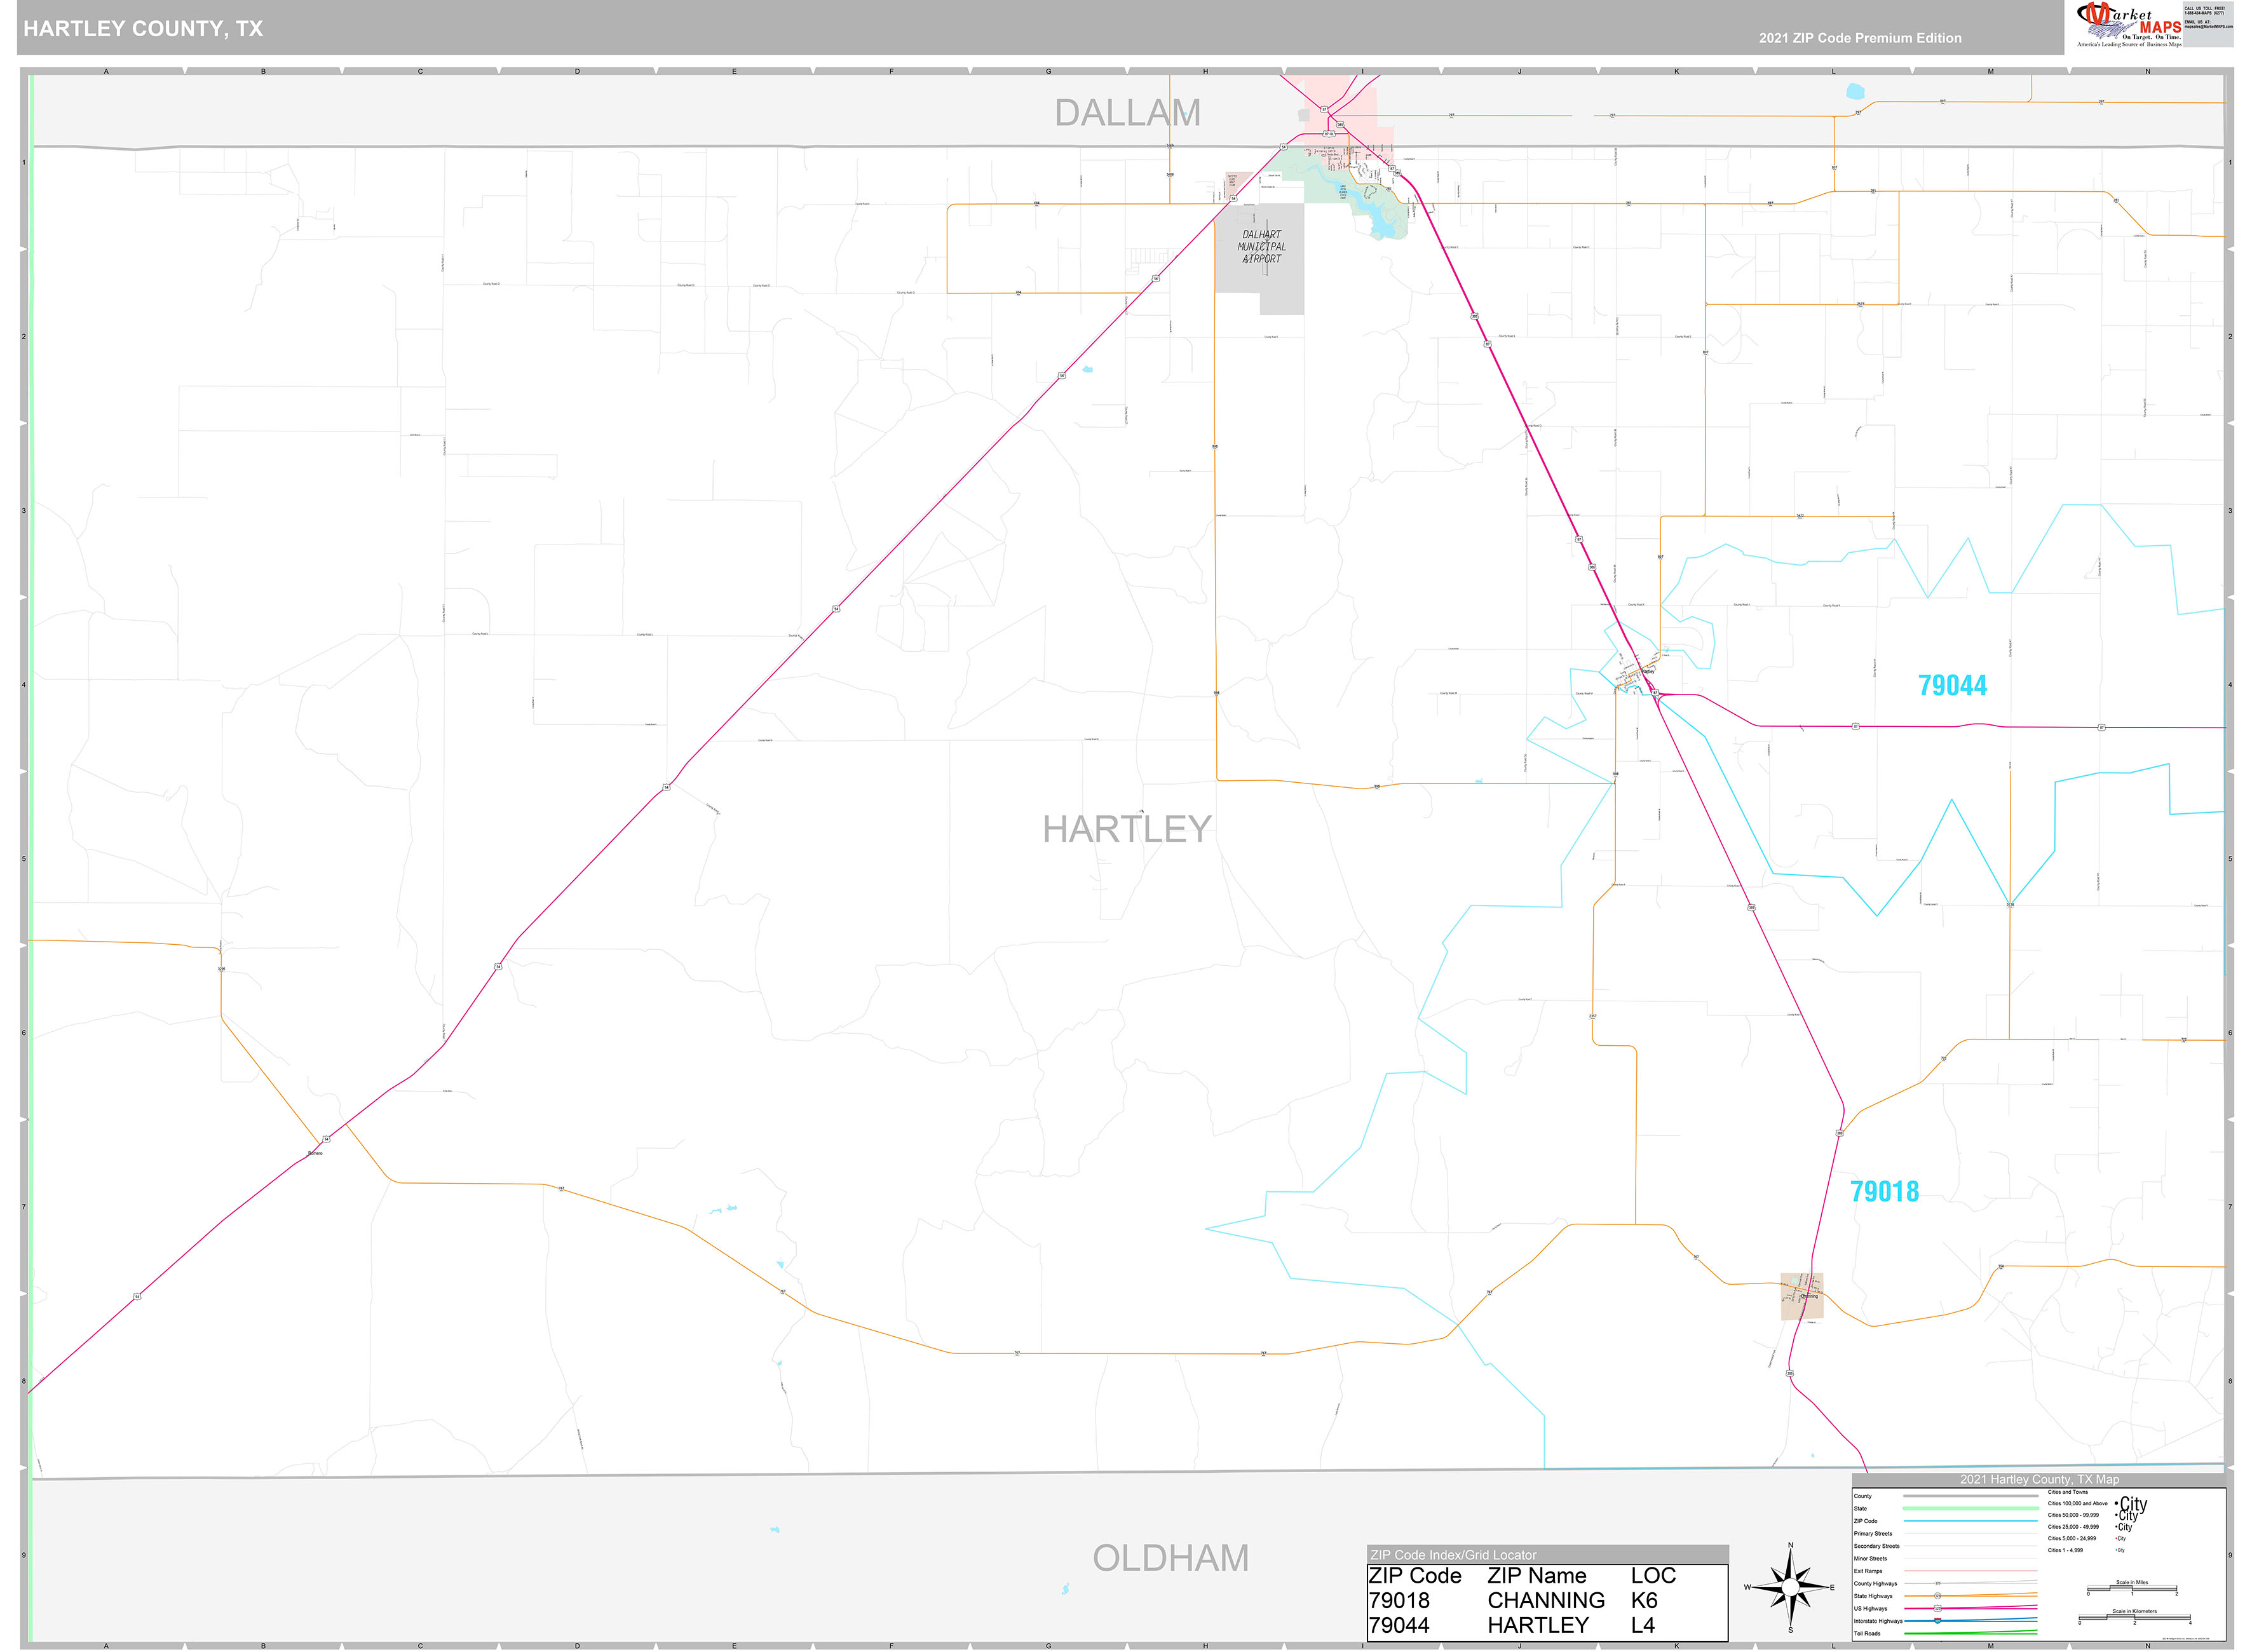Click the Interstate Highways shield symbol in legend
Viewport: 2245px width, 1652px height.
[x=1938, y=1621]
